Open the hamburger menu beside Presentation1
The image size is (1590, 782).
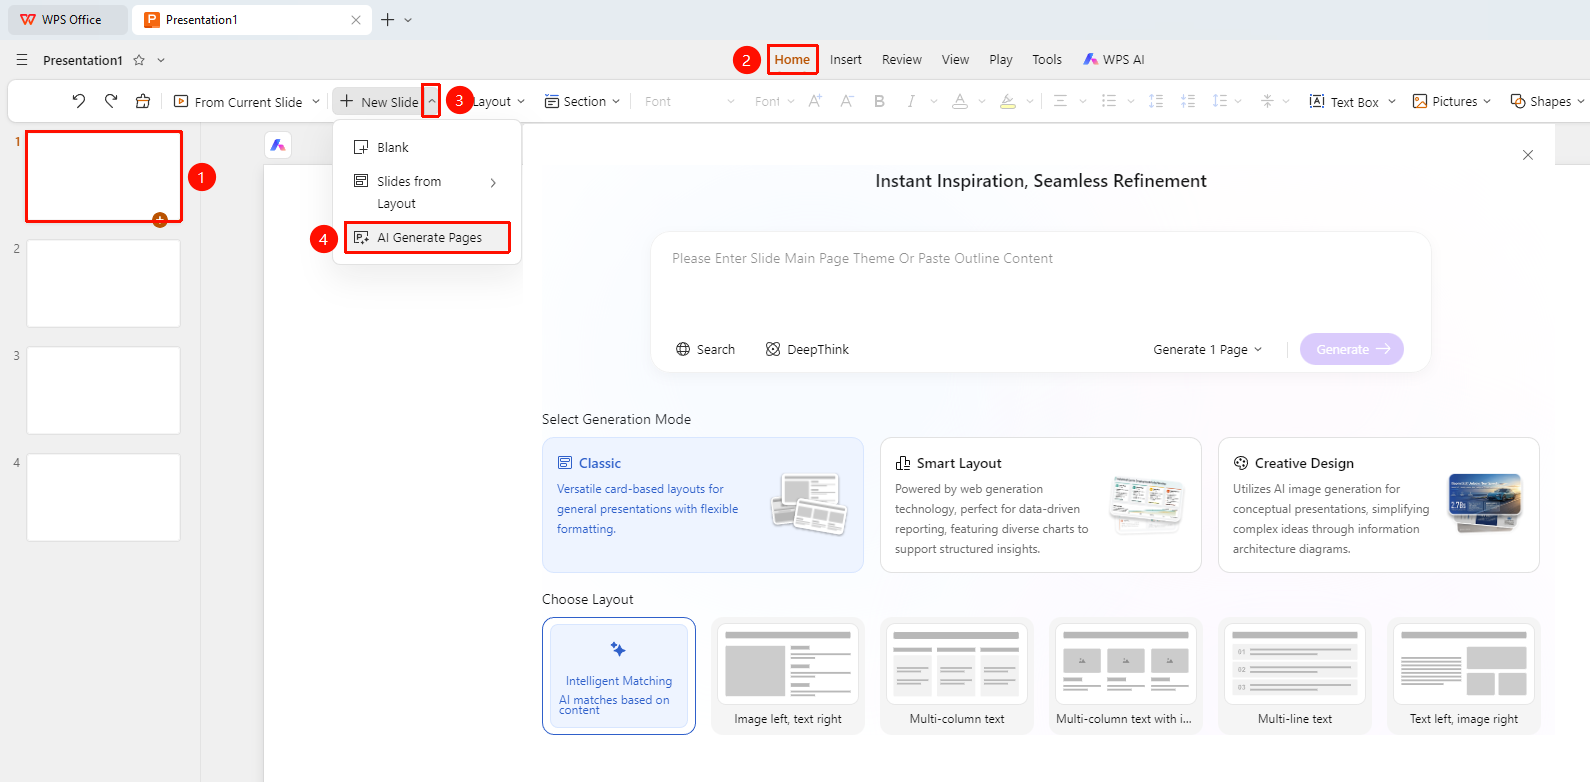point(22,60)
